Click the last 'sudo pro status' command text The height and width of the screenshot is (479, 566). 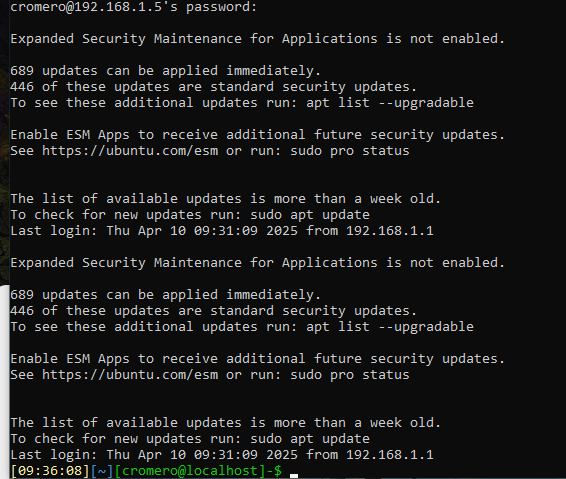pos(350,375)
